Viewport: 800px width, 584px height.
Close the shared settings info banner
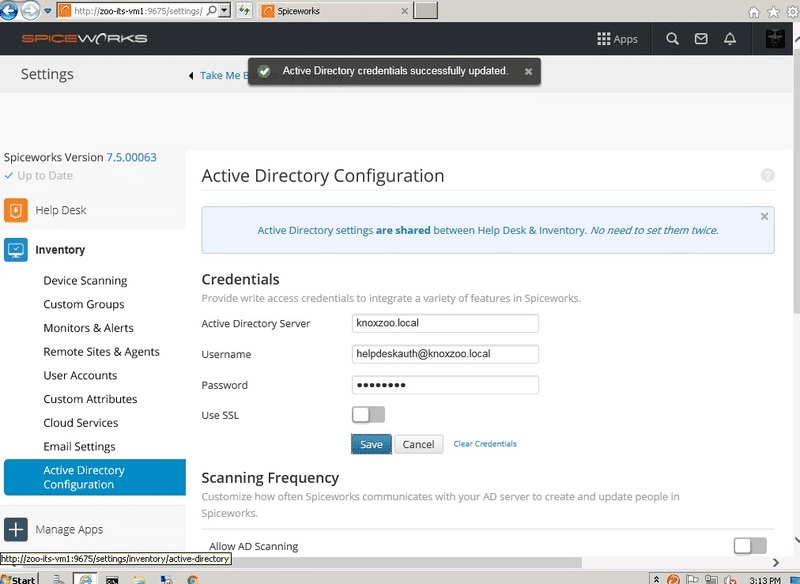point(764,216)
